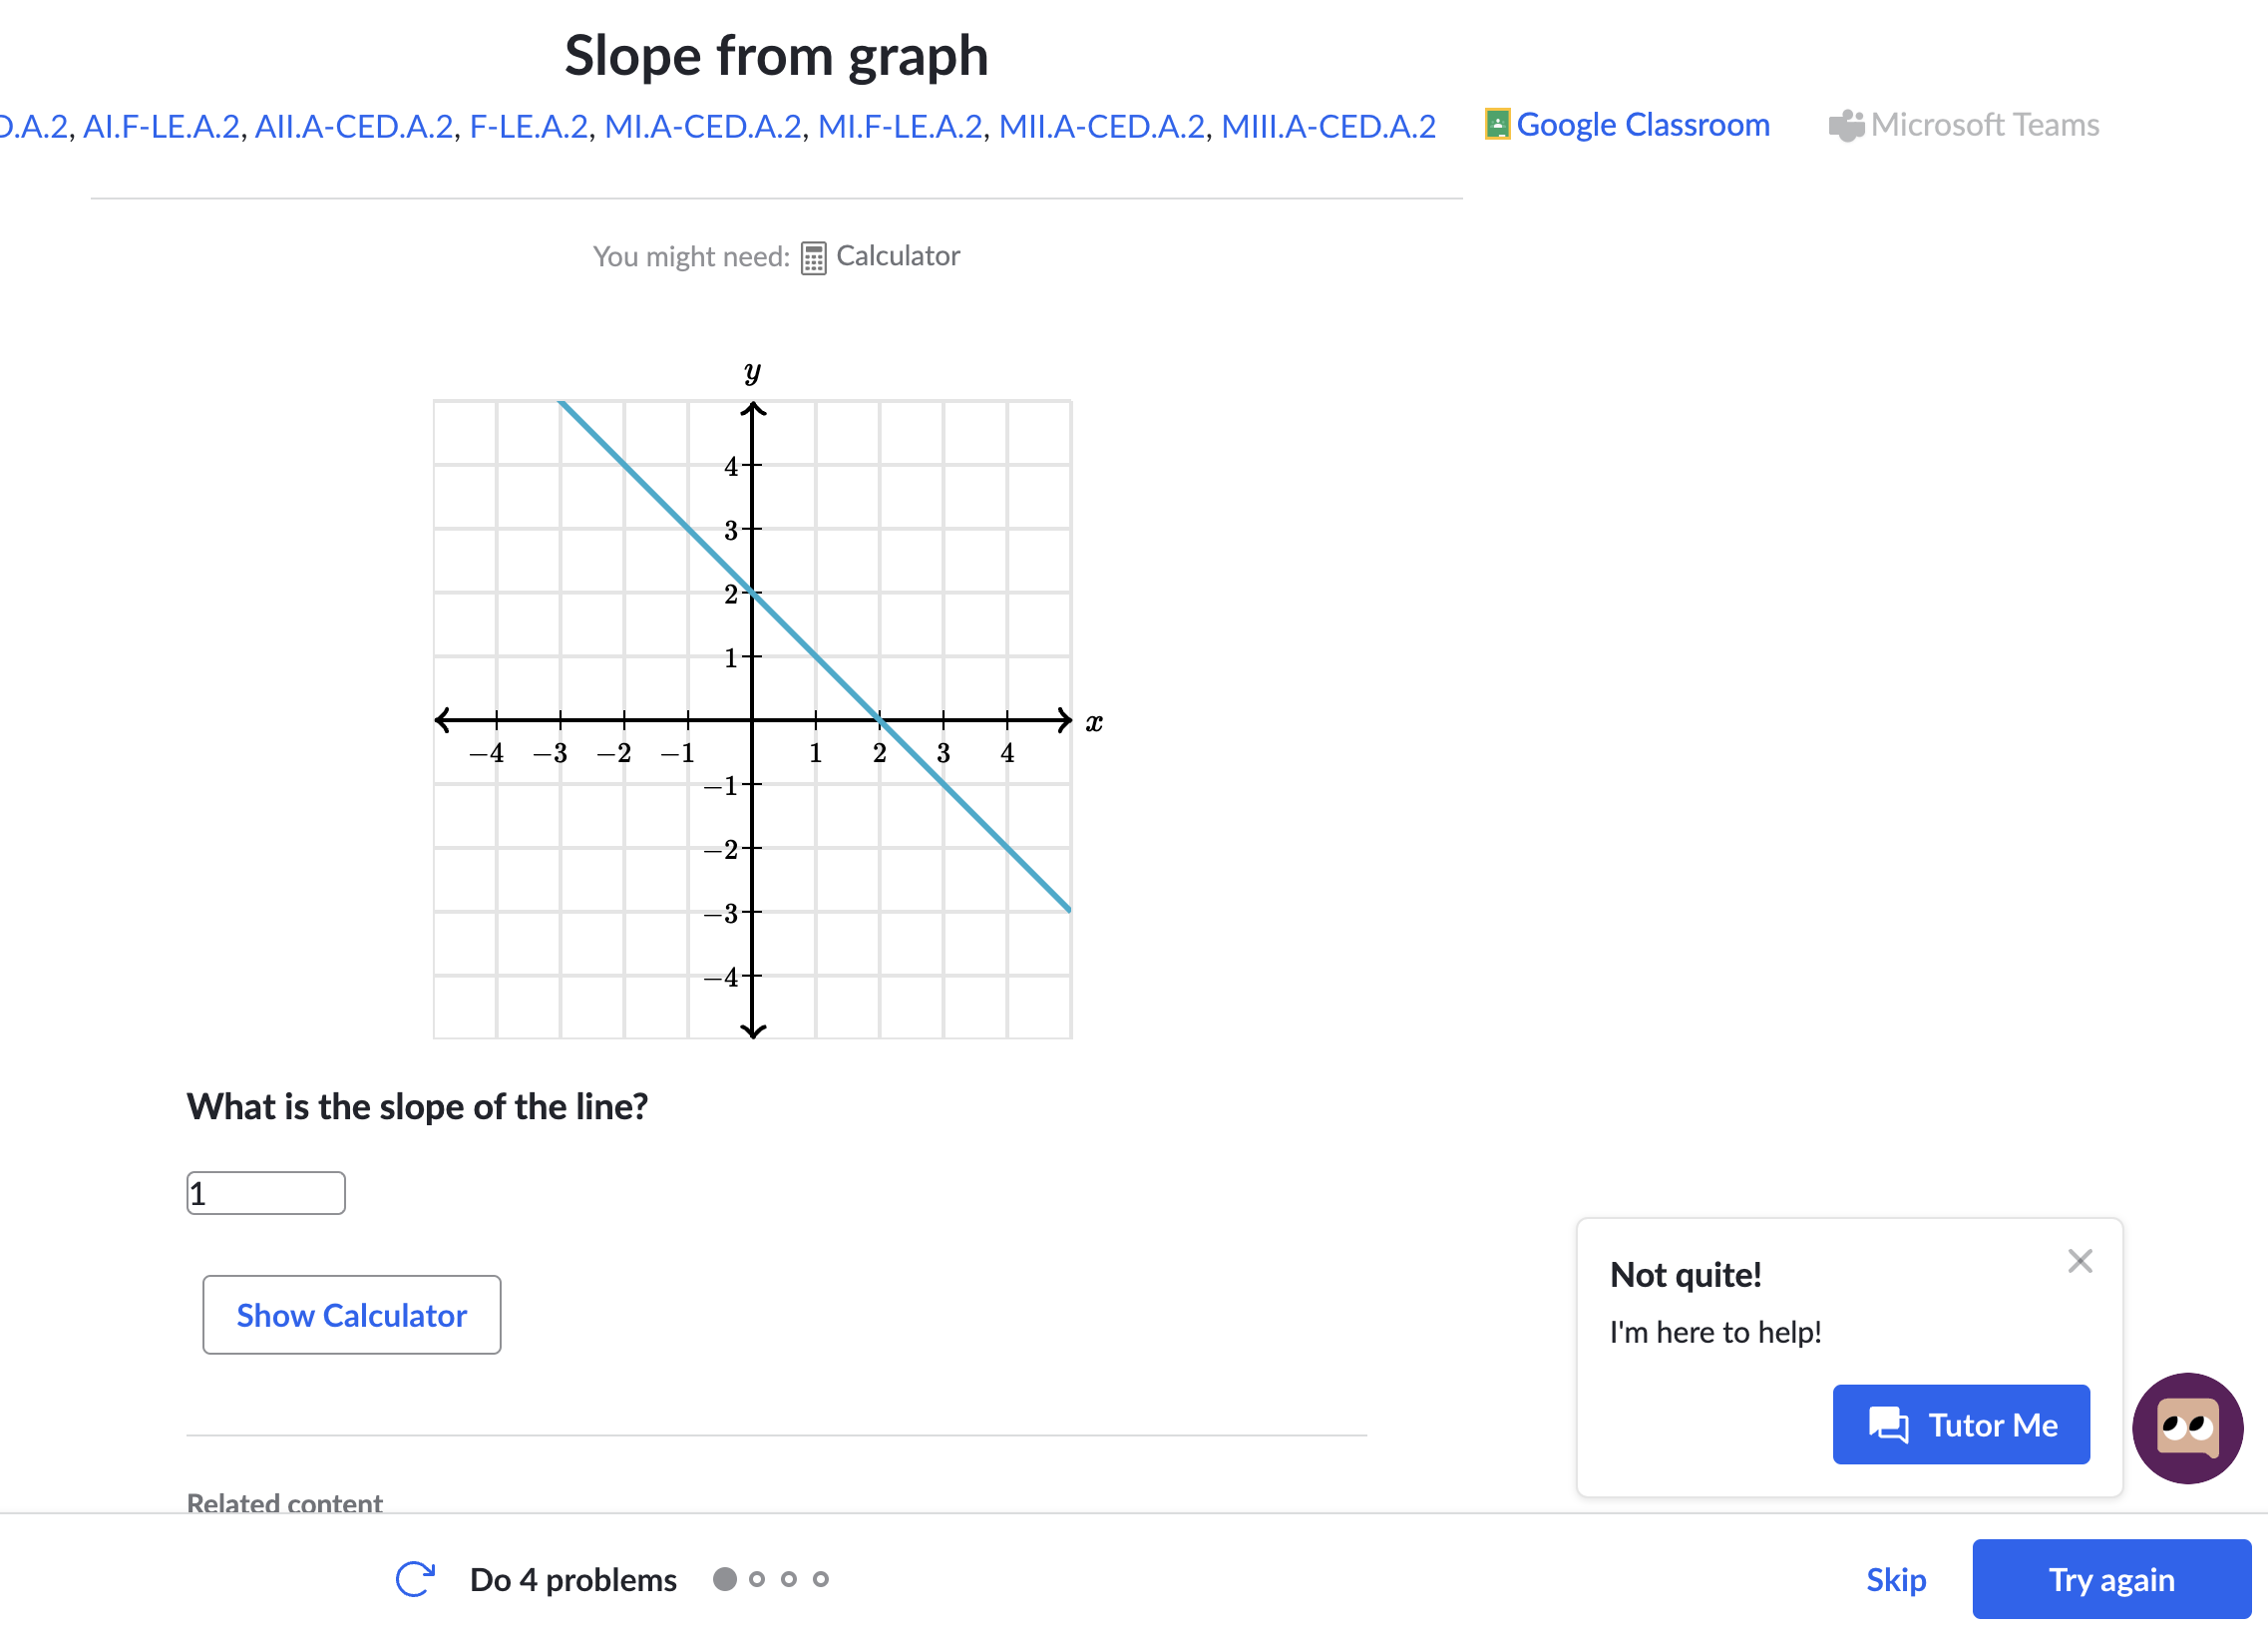Viewport: 2268px width, 1632px height.
Task: Open the Google Classroom share link
Action: [1642, 125]
